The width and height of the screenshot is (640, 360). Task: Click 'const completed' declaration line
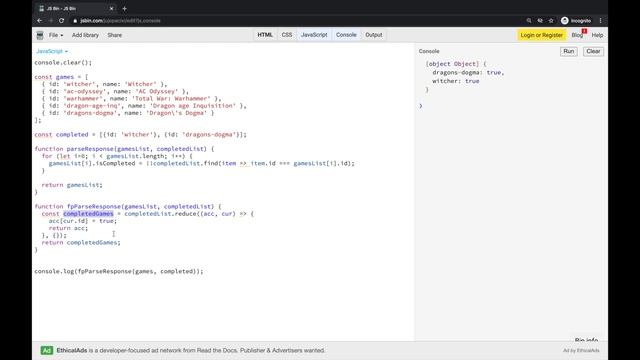(140, 134)
